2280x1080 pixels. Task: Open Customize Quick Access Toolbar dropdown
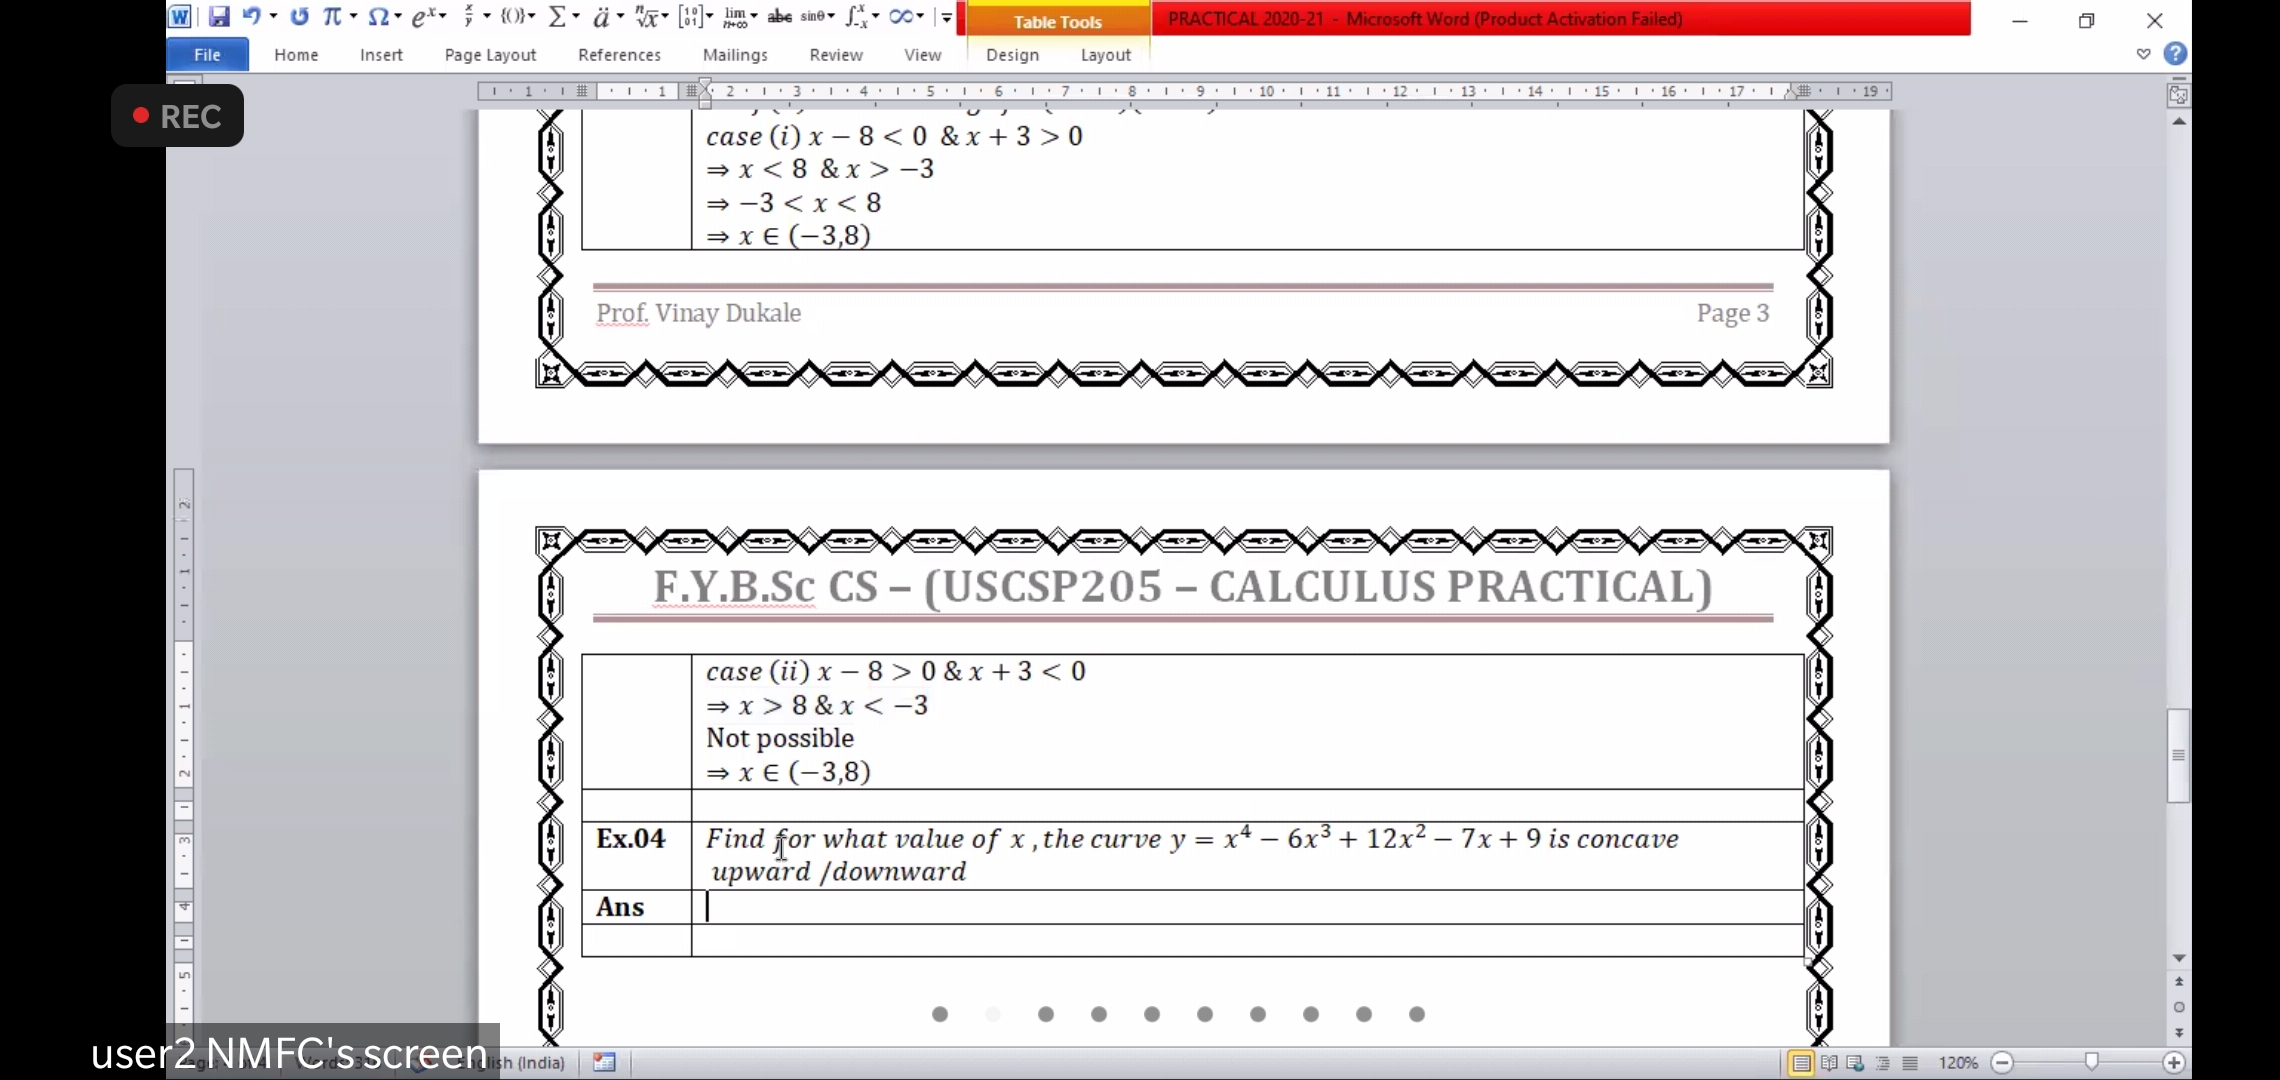pos(946,17)
